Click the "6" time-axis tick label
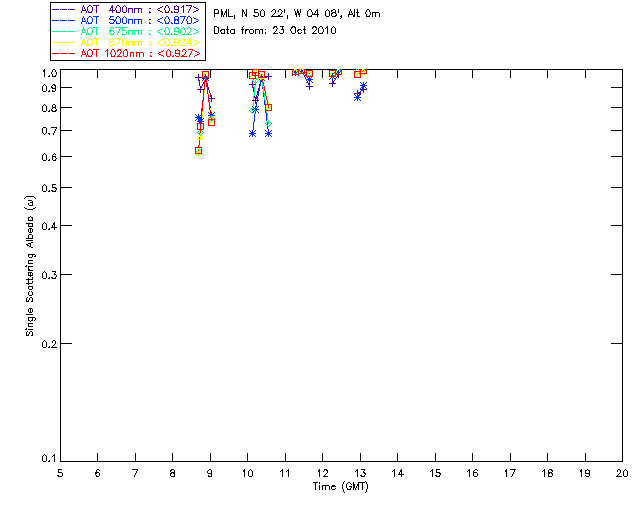The width and height of the screenshot is (640, 512). 98,473
